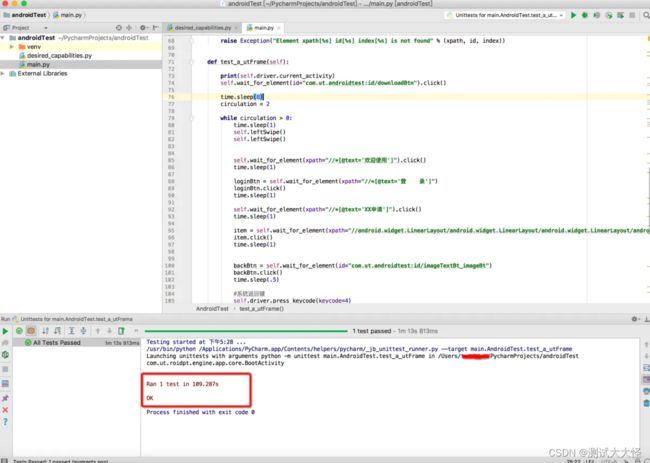Hide the Project tool window
The height and width of the screenshot is (463, 650).
tap(155, 28)
